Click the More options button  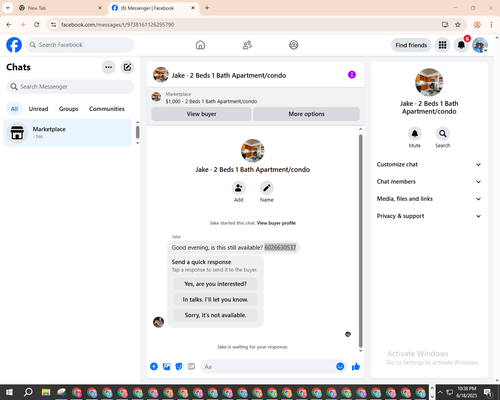coord(306,114)
